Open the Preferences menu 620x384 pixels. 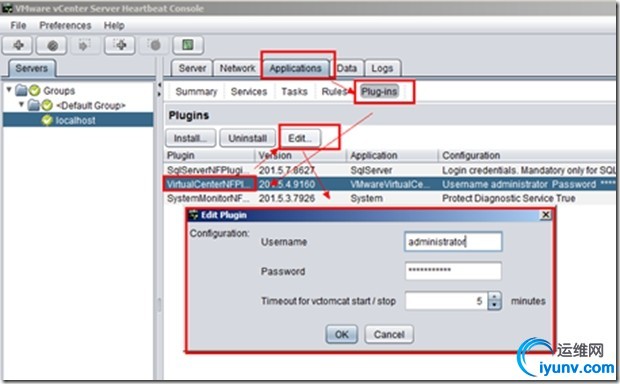65,26
